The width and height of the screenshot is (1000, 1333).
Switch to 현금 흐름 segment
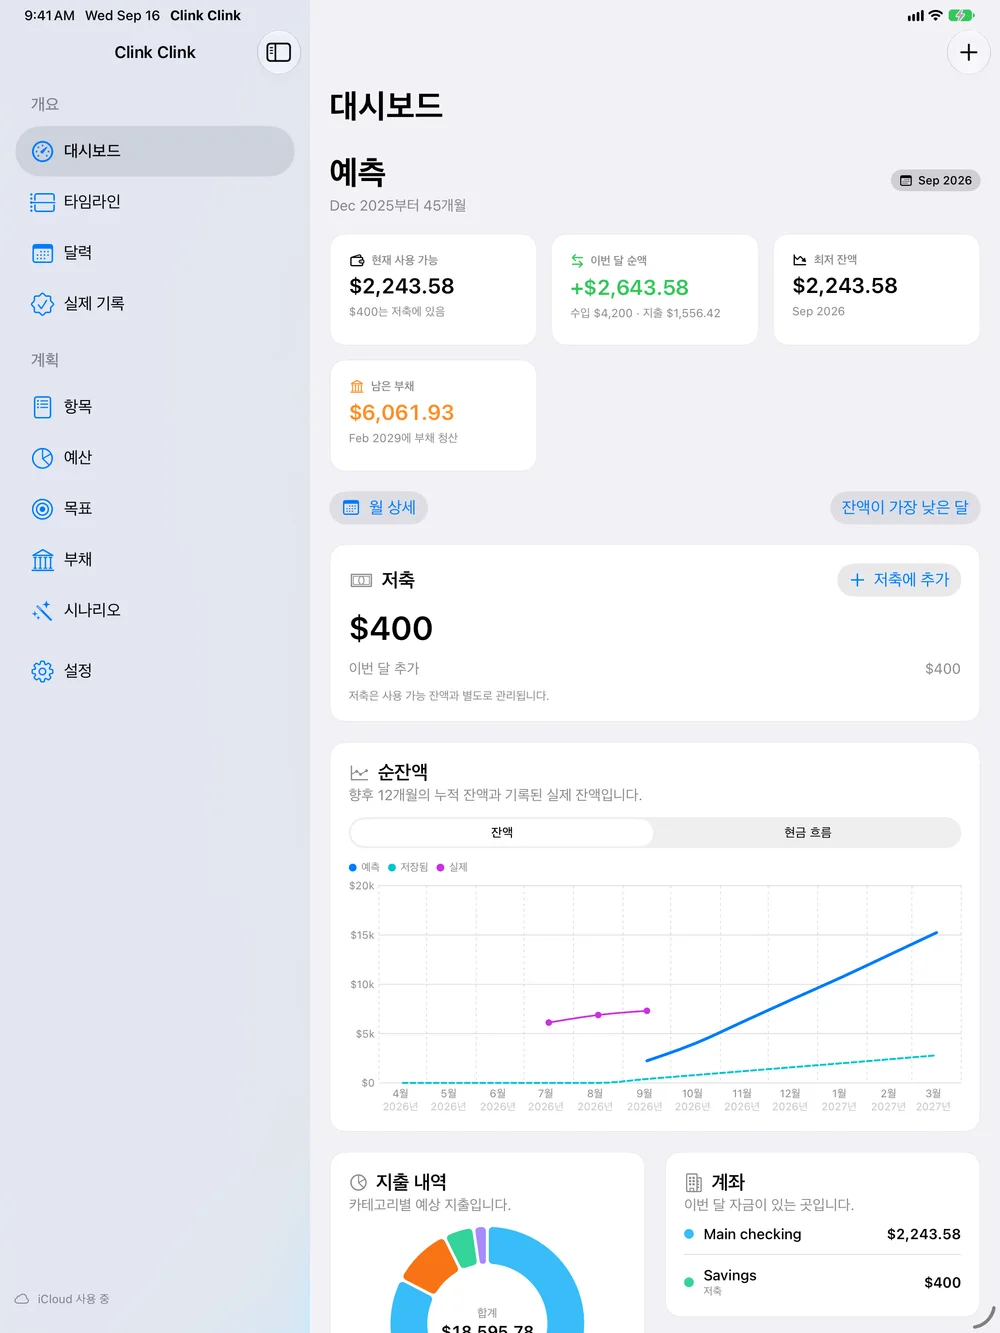pyautogui.click(x=807, y=832)
